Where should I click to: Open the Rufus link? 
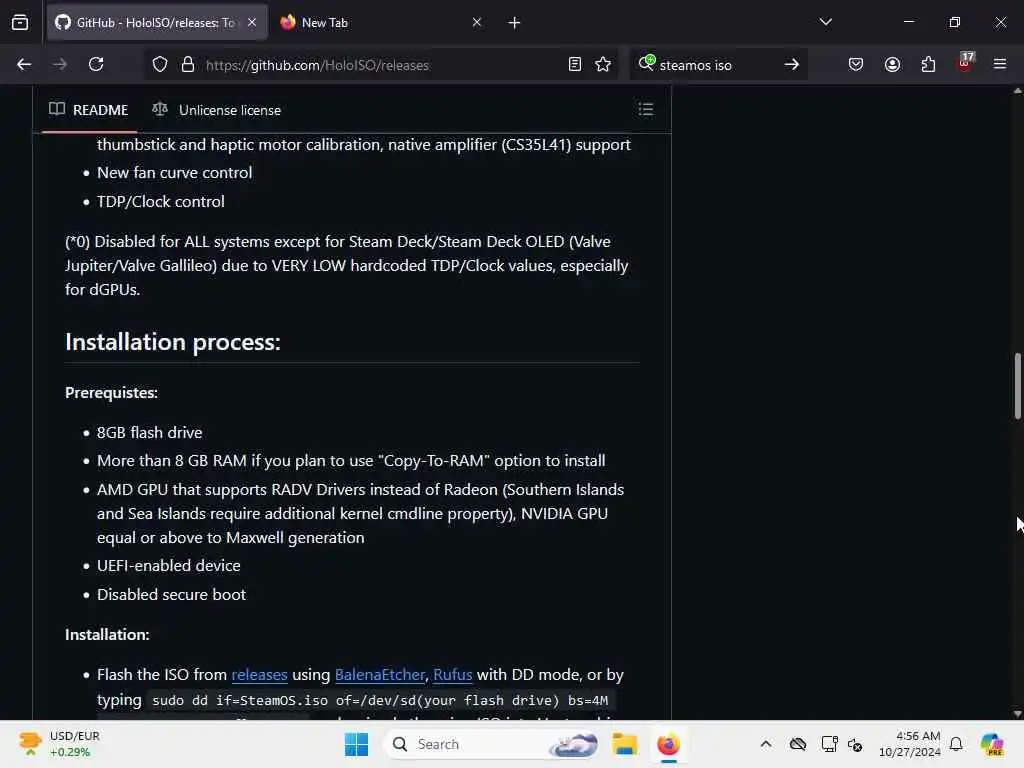click(453, 675)
